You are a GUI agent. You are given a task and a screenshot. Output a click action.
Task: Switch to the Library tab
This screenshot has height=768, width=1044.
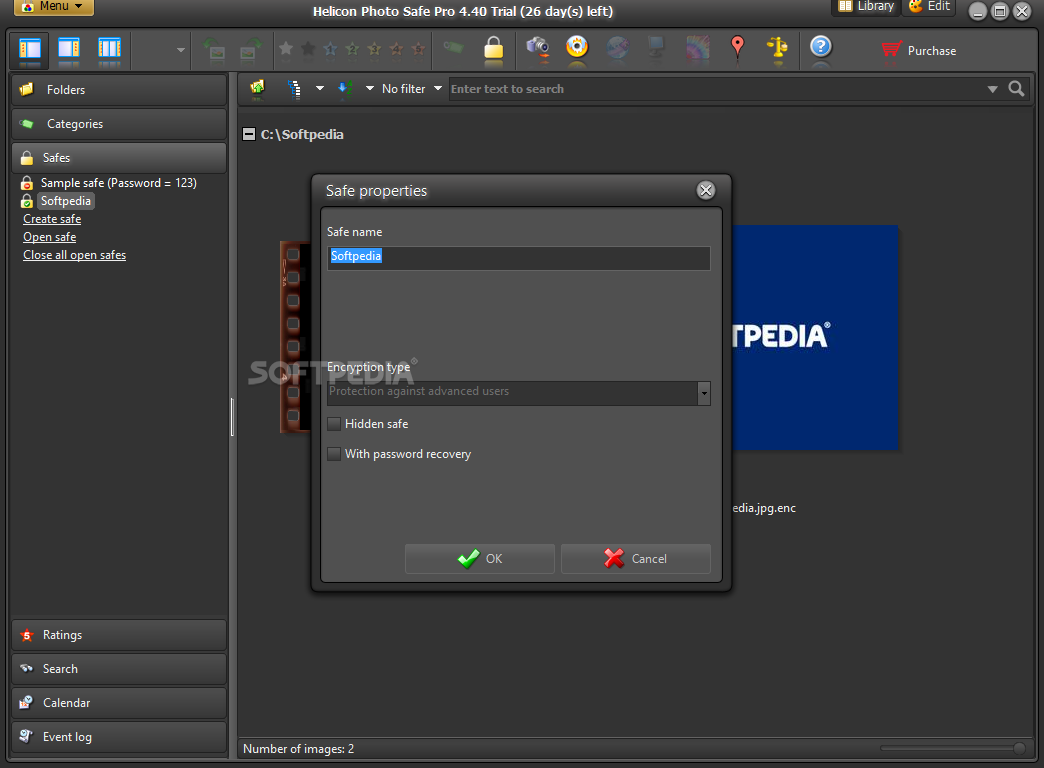pyautogui.click(x=866, y=7)
